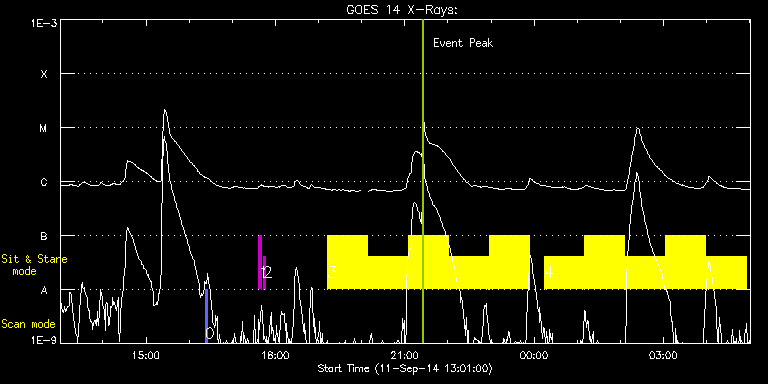Click the A flare class axis label
Viewport: 768px width, 384px height.
point(44,290)
